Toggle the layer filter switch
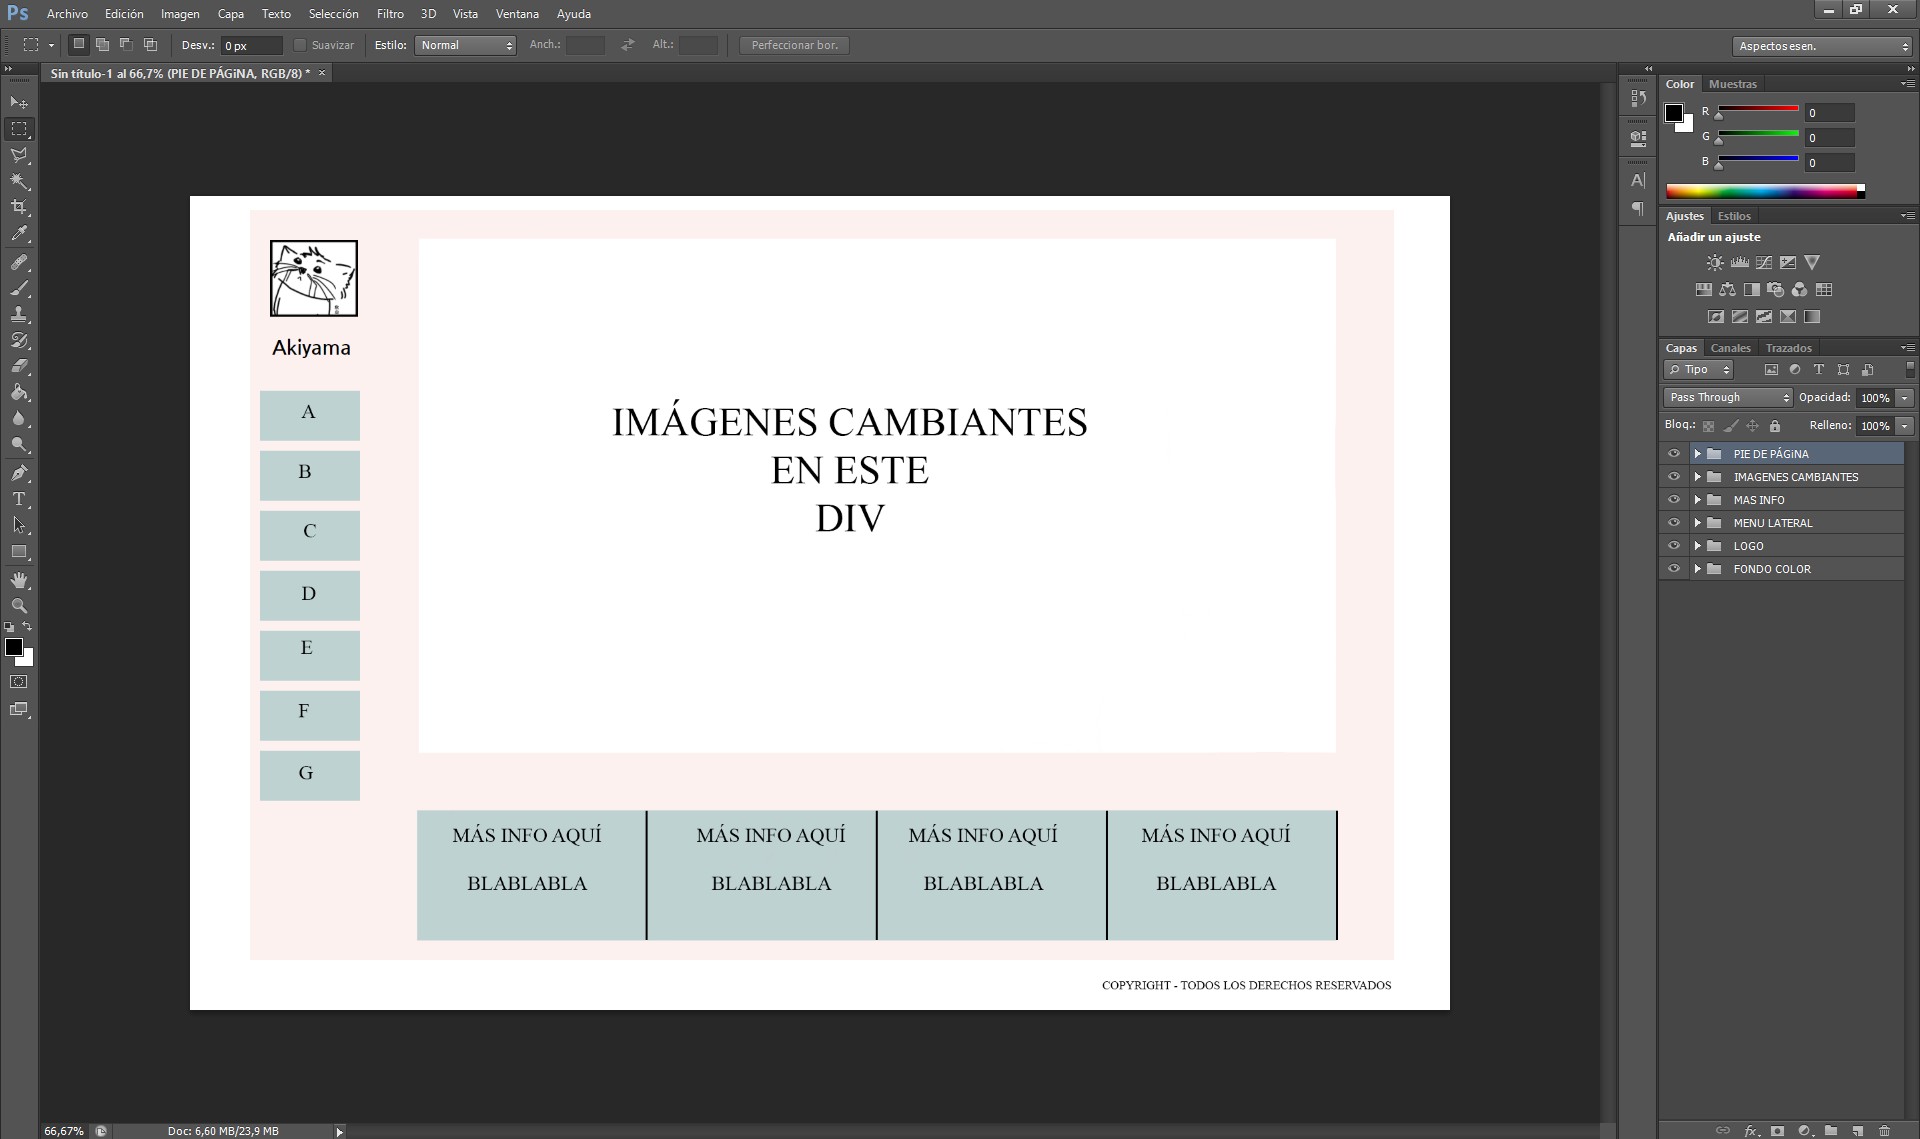 tap(1909, 369)
